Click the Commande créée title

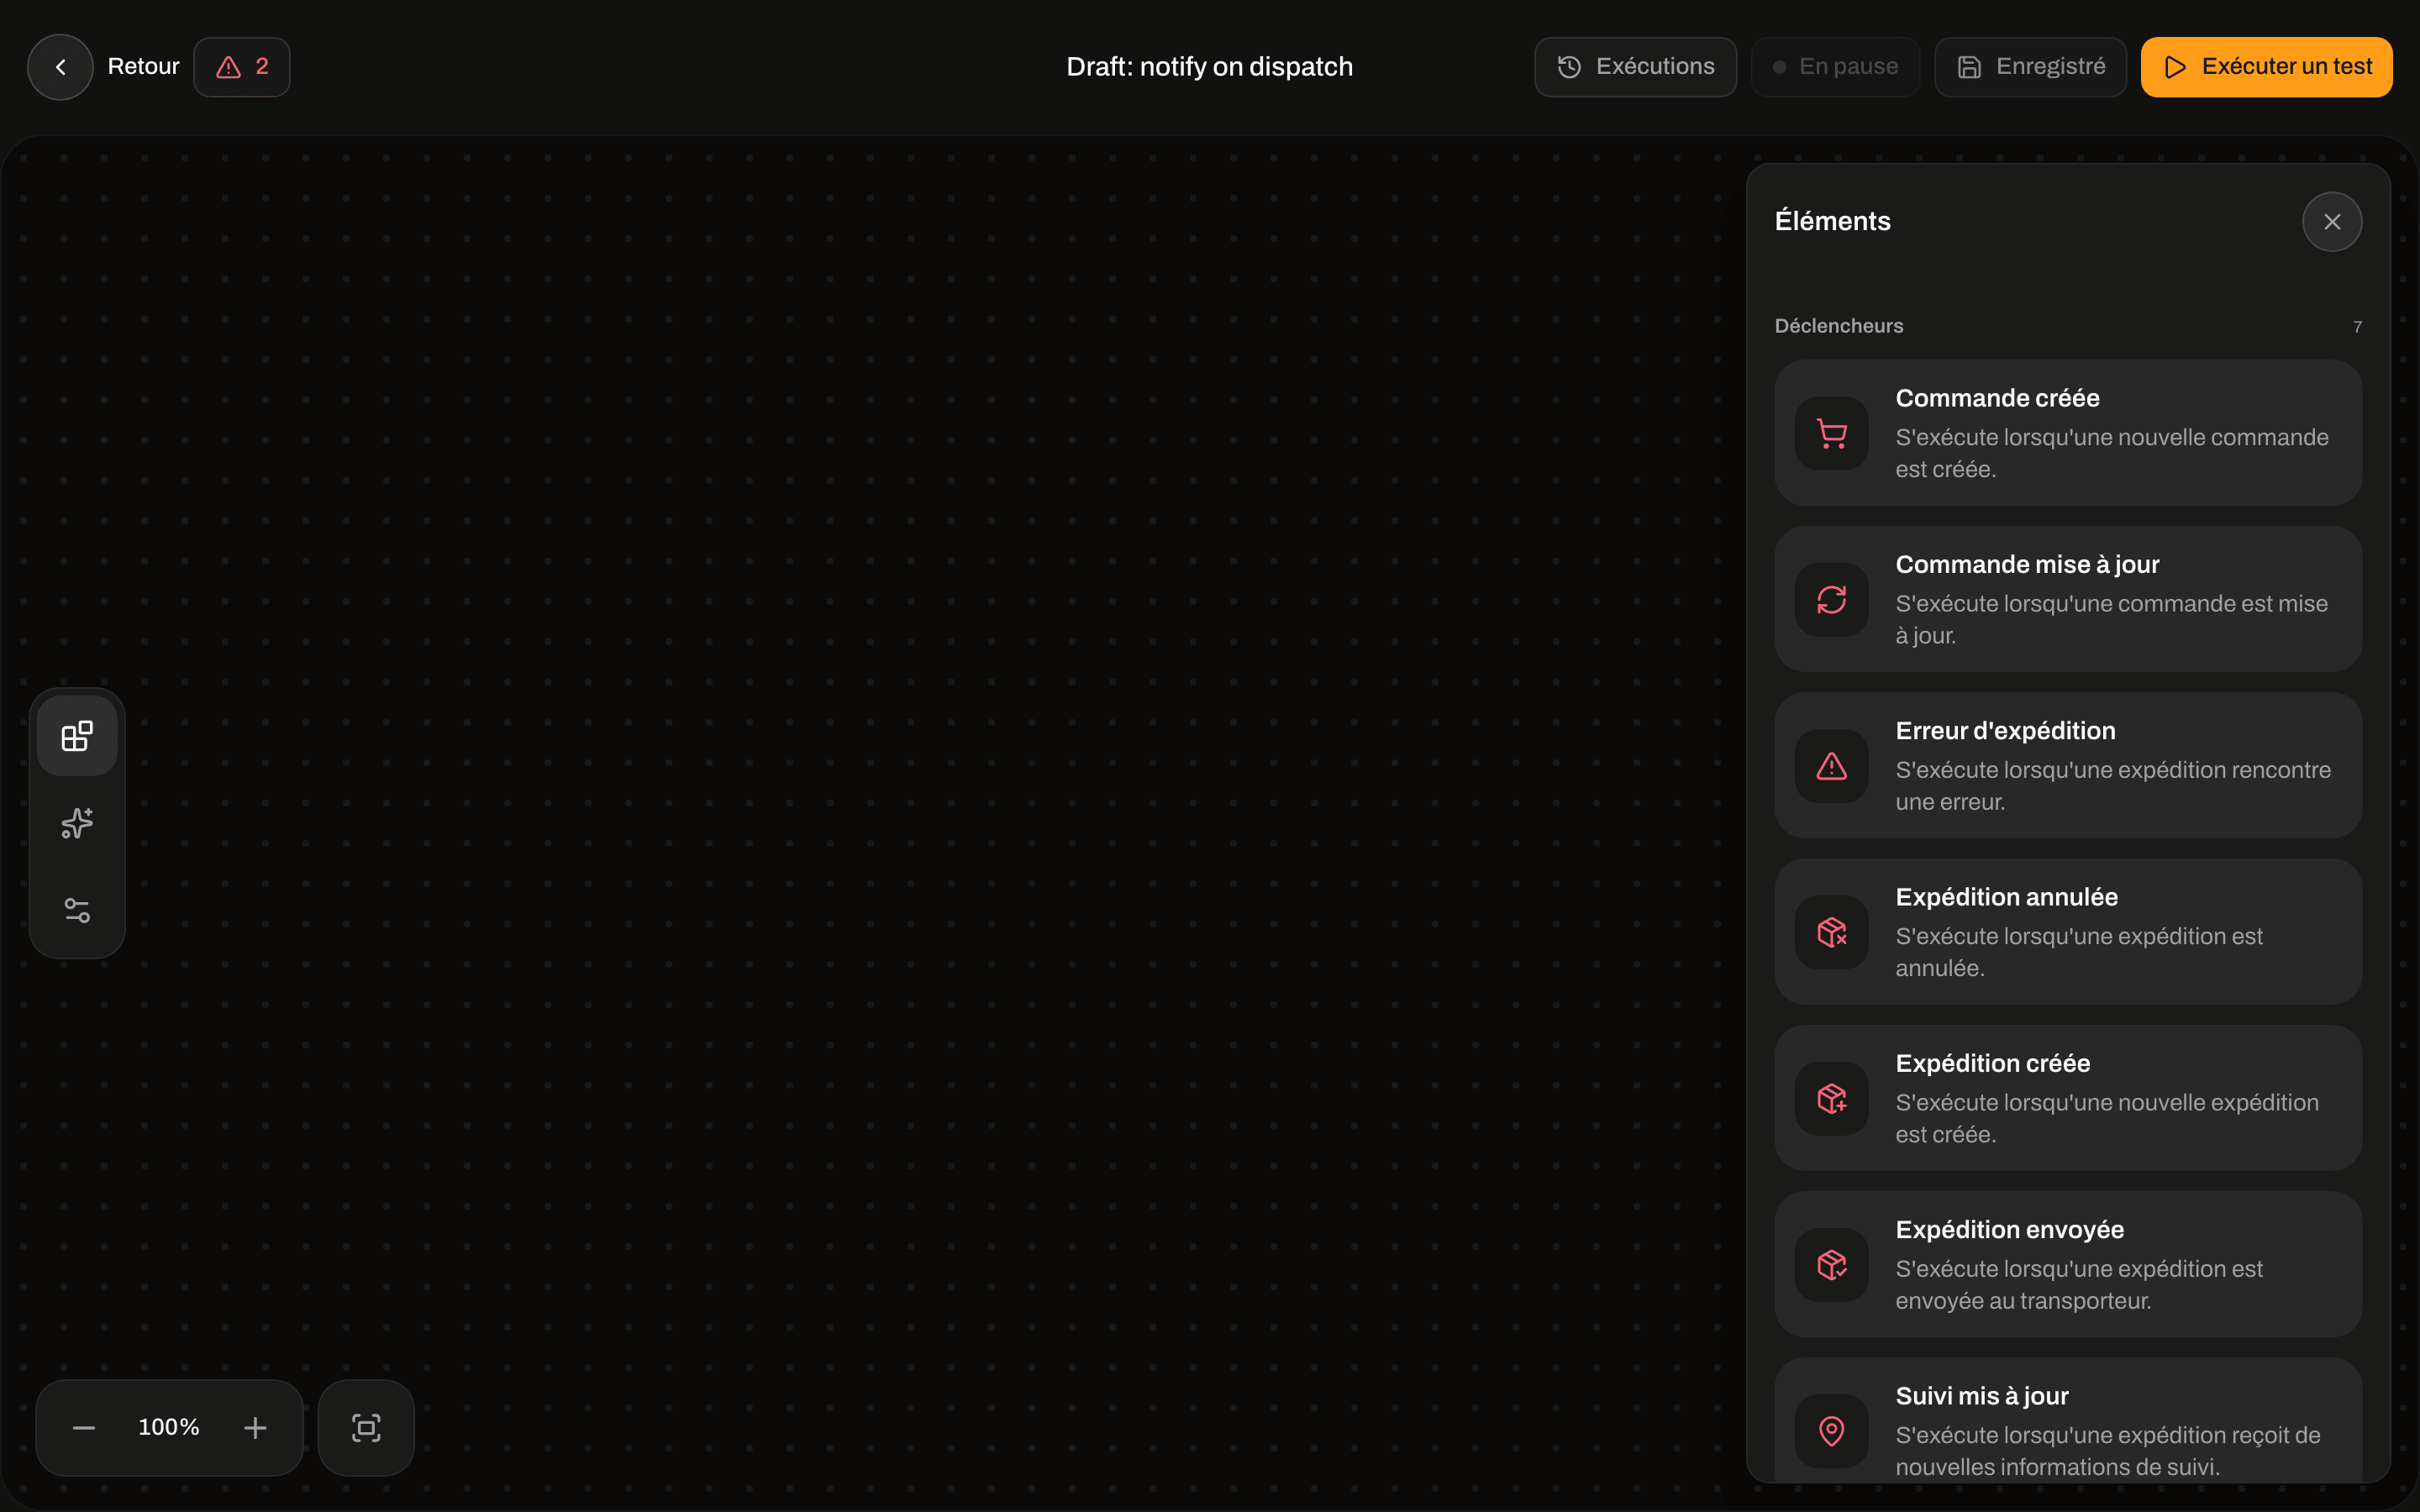1997,398
